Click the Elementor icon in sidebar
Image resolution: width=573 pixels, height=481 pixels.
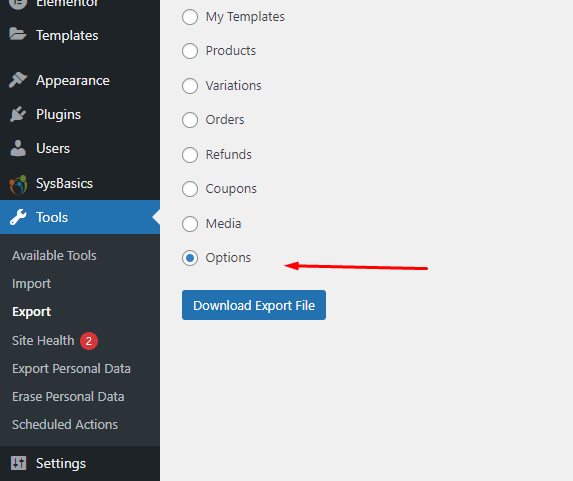[x=18, y=3]
